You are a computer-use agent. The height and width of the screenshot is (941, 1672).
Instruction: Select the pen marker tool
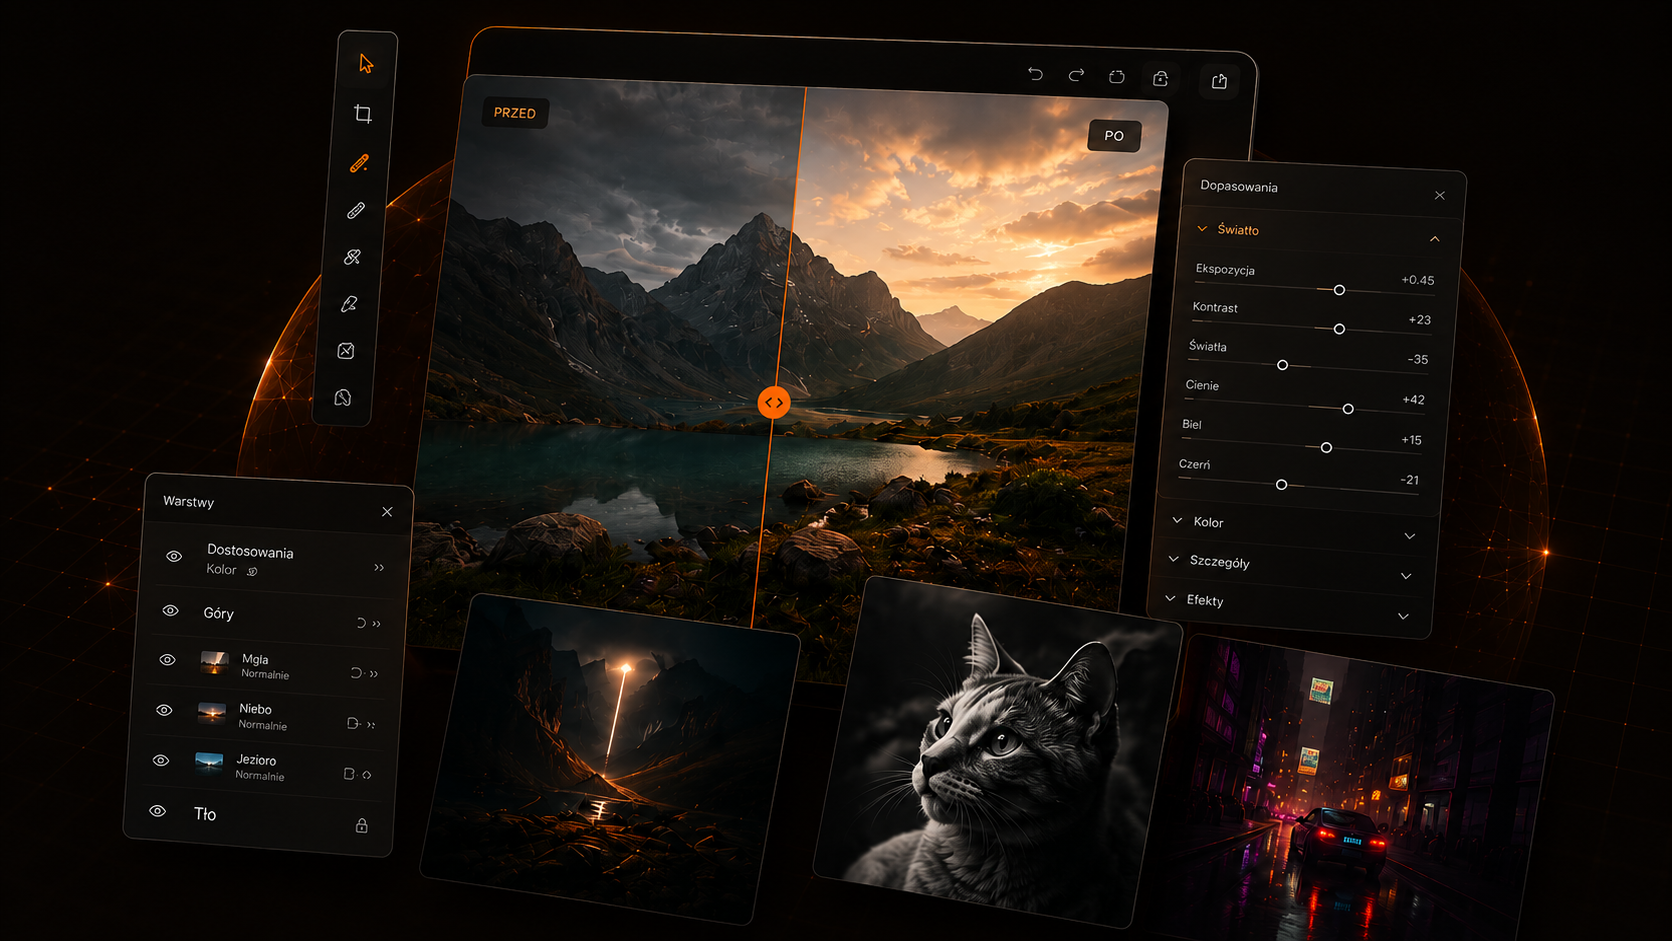[x=349, y=304]
